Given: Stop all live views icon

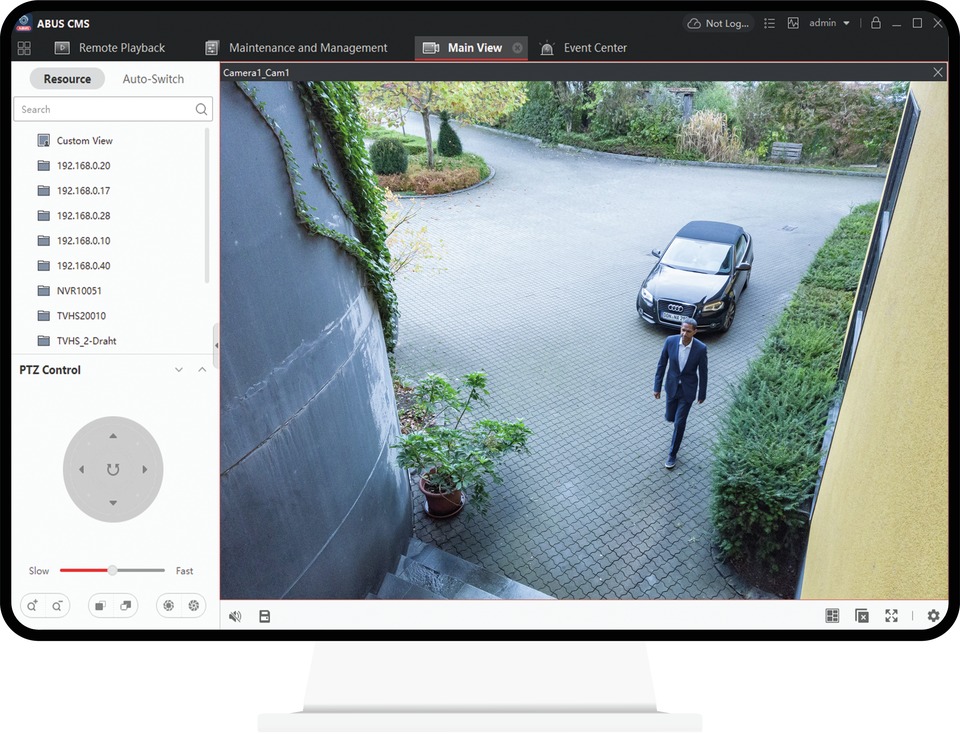Looking at the screenshot, I should click(x=861, y=616).
